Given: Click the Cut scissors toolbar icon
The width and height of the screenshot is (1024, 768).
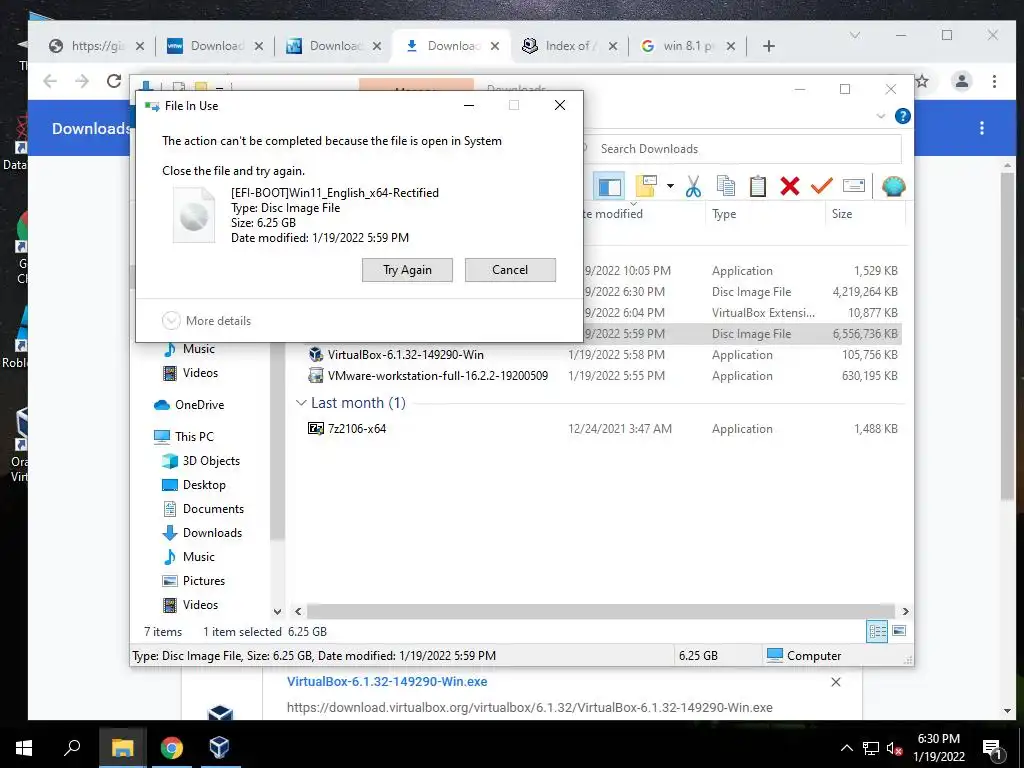Looking at the screenshot, I should pos(694,187).
